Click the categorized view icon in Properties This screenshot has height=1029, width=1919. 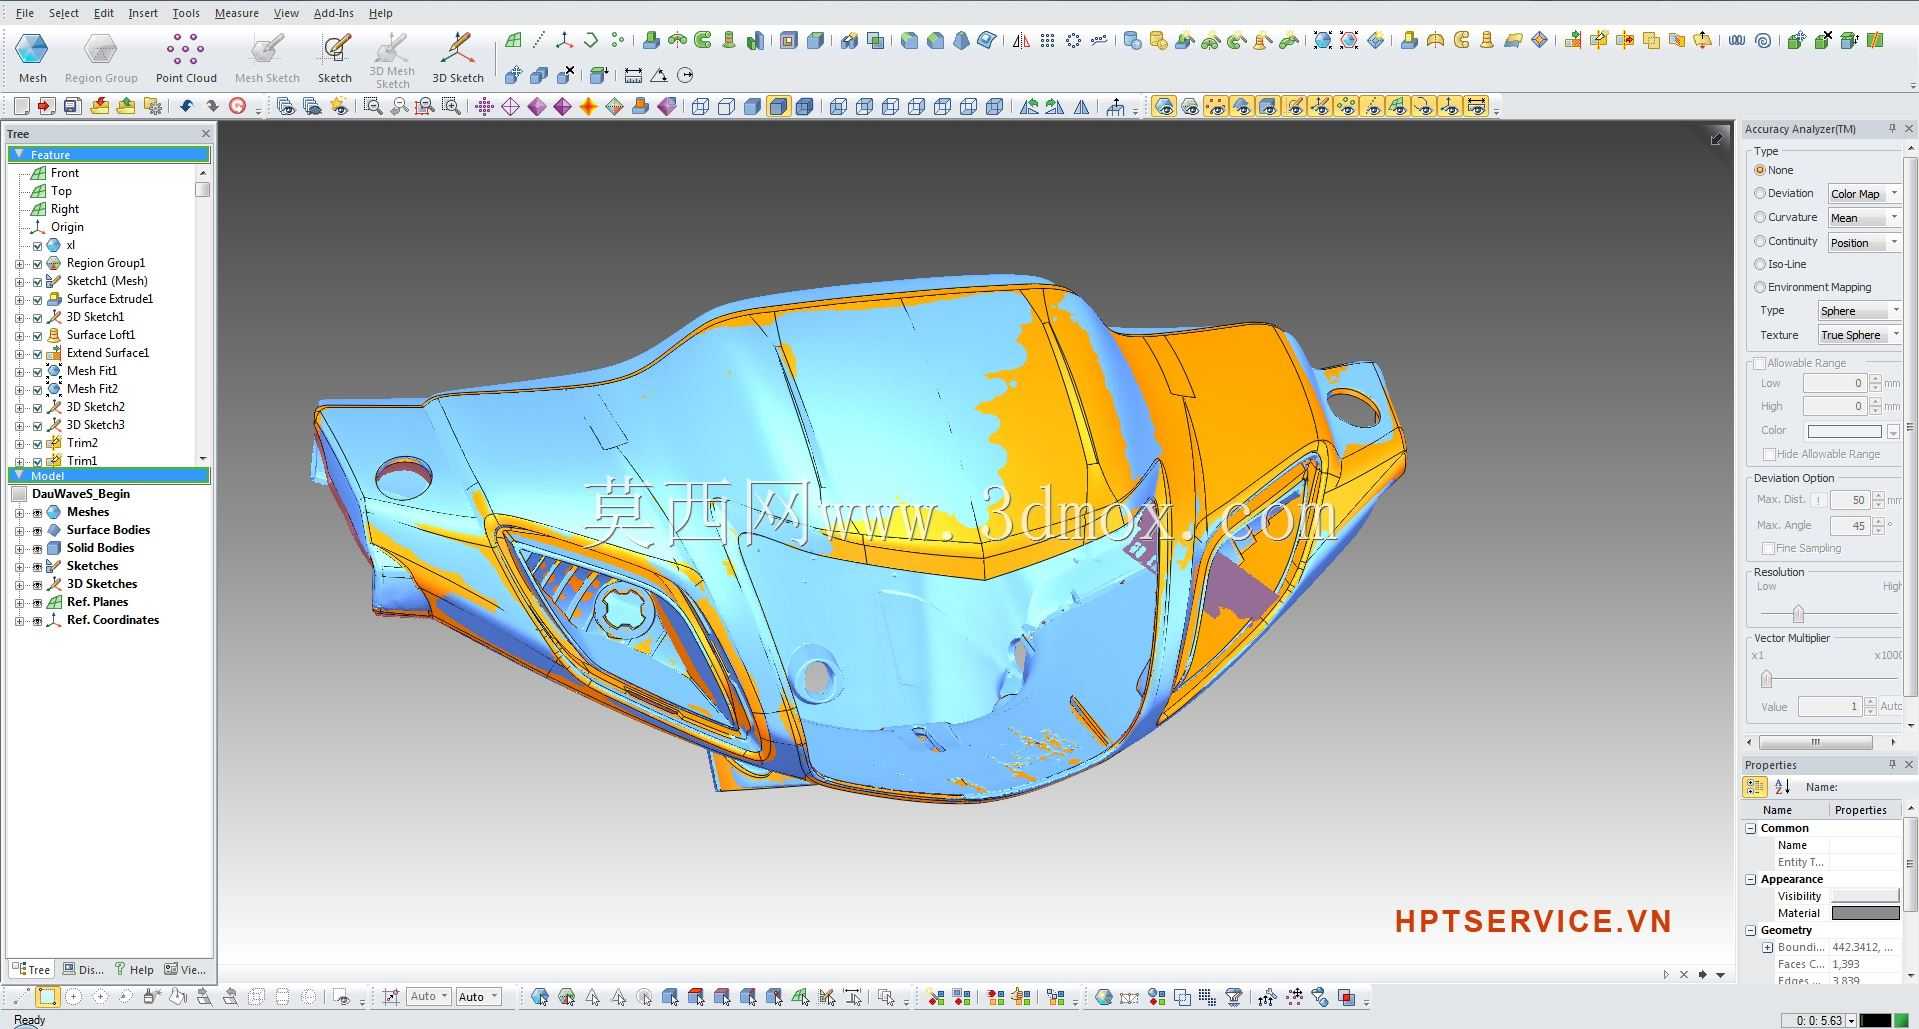coord(1755,787)
